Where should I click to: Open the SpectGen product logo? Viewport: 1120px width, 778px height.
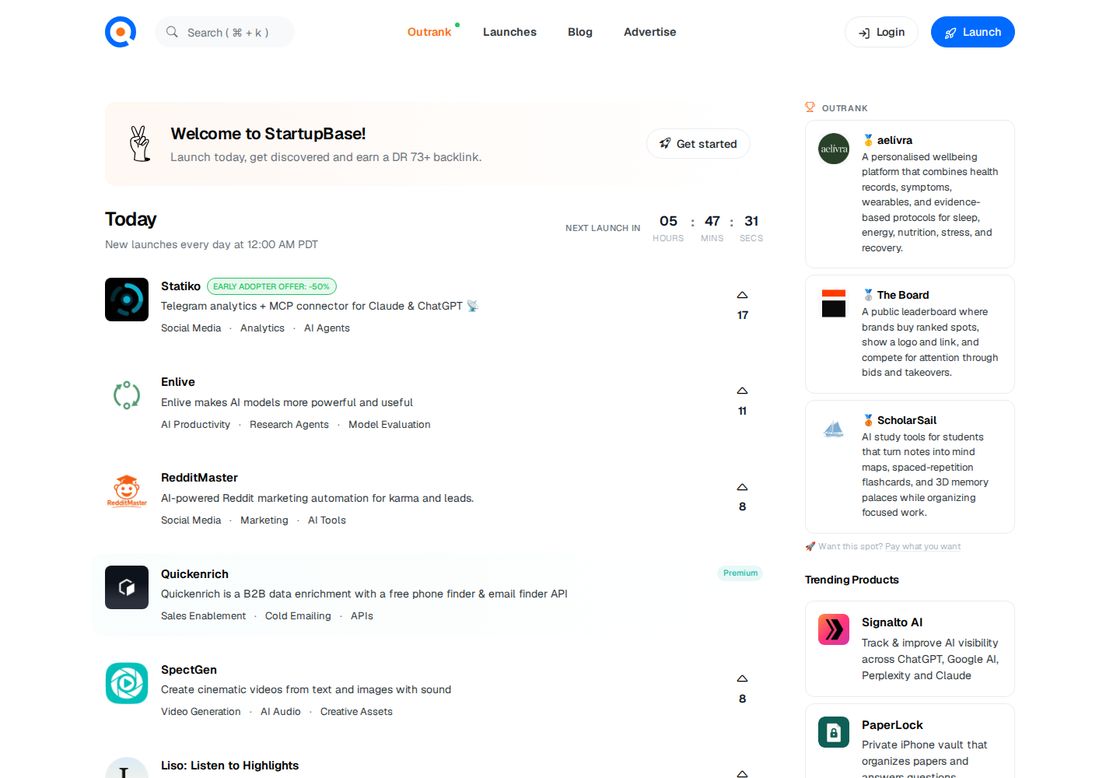127,683
